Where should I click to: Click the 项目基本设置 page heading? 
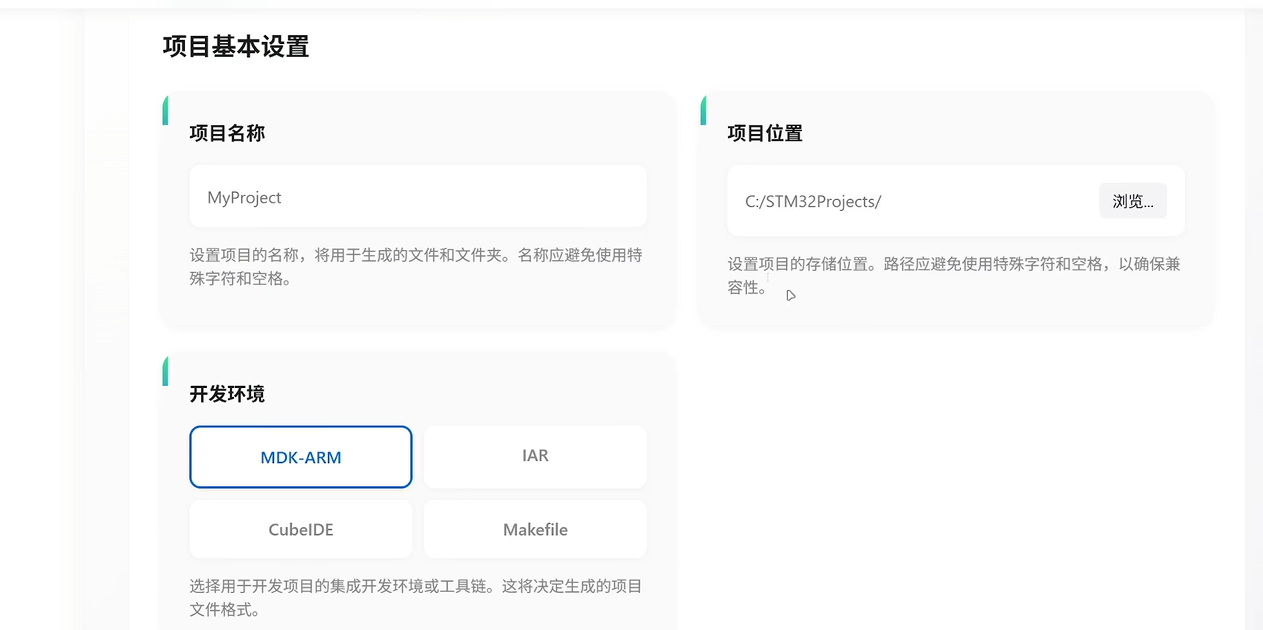[234, 46]
